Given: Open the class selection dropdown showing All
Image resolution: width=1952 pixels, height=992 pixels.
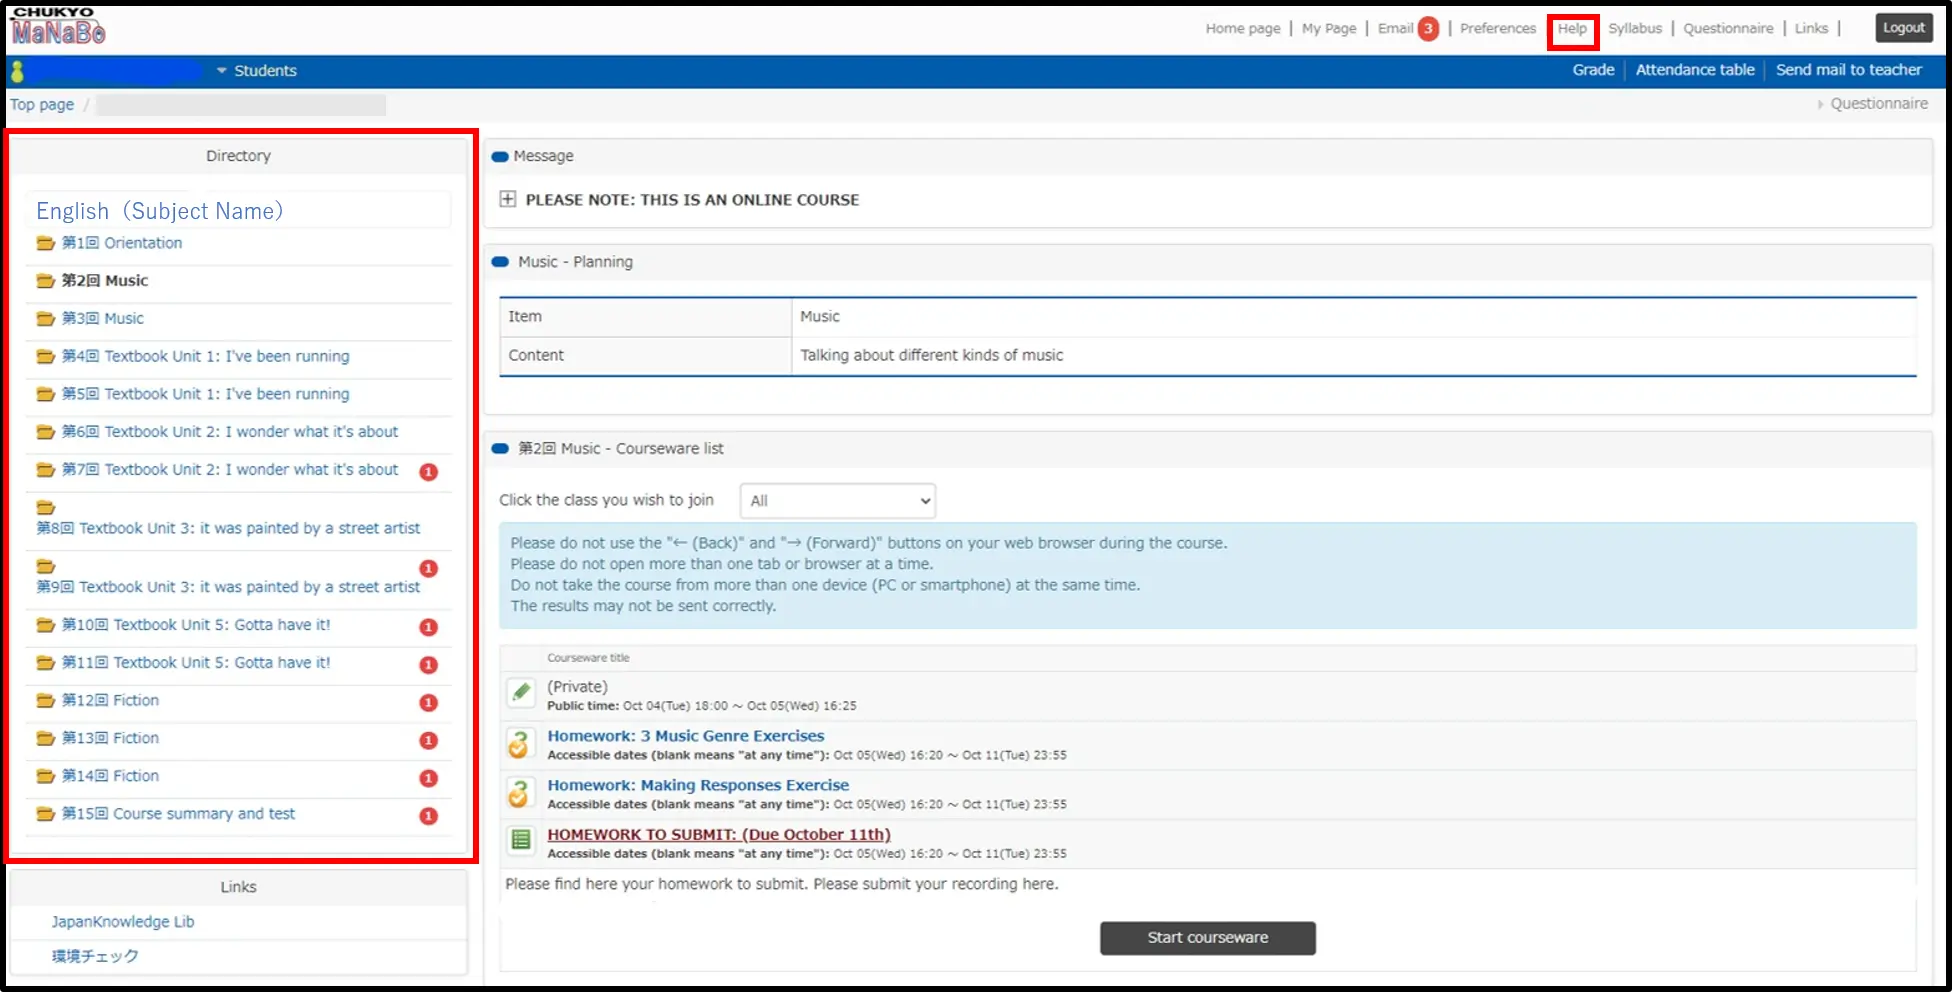Looking at the screenshot, I should point(838,501).
